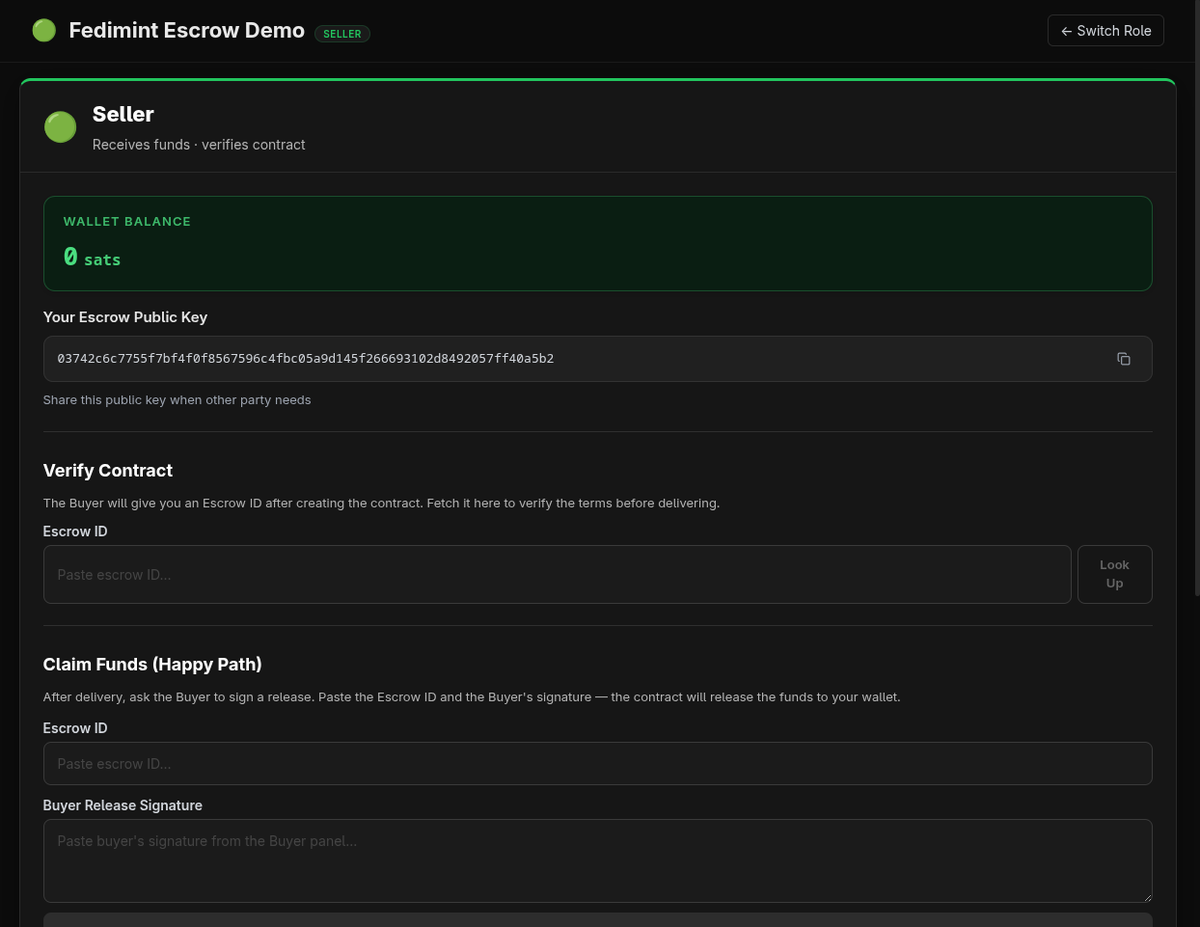Focus the Claim Funds Escrow ID field
Screen dimensions: 1200x927
click(598, 763)
